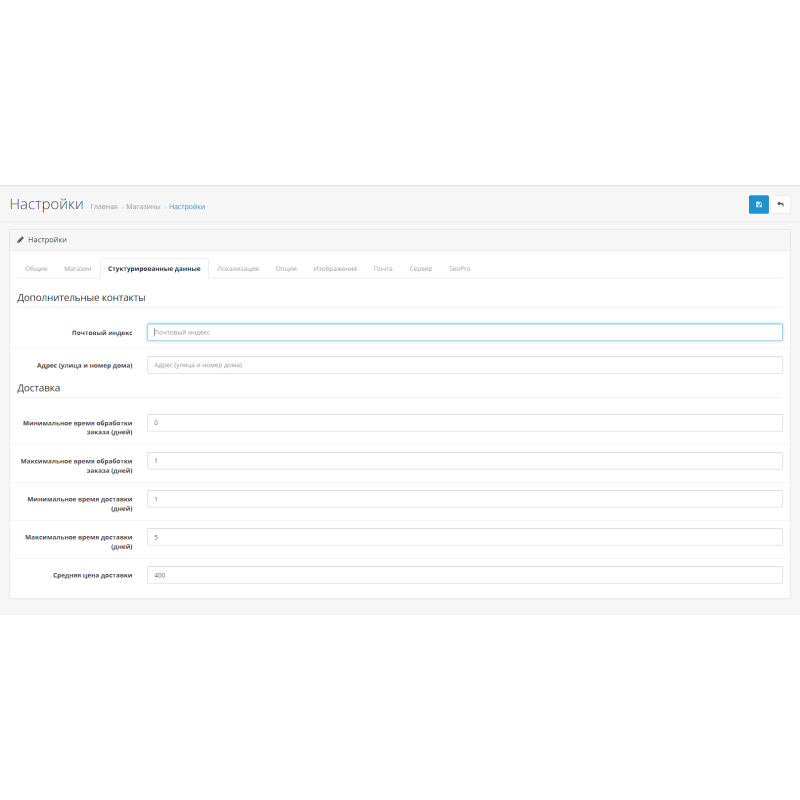800x800 pixels.
Task: Switch to the Сервер tab
Action: (421, 268)
